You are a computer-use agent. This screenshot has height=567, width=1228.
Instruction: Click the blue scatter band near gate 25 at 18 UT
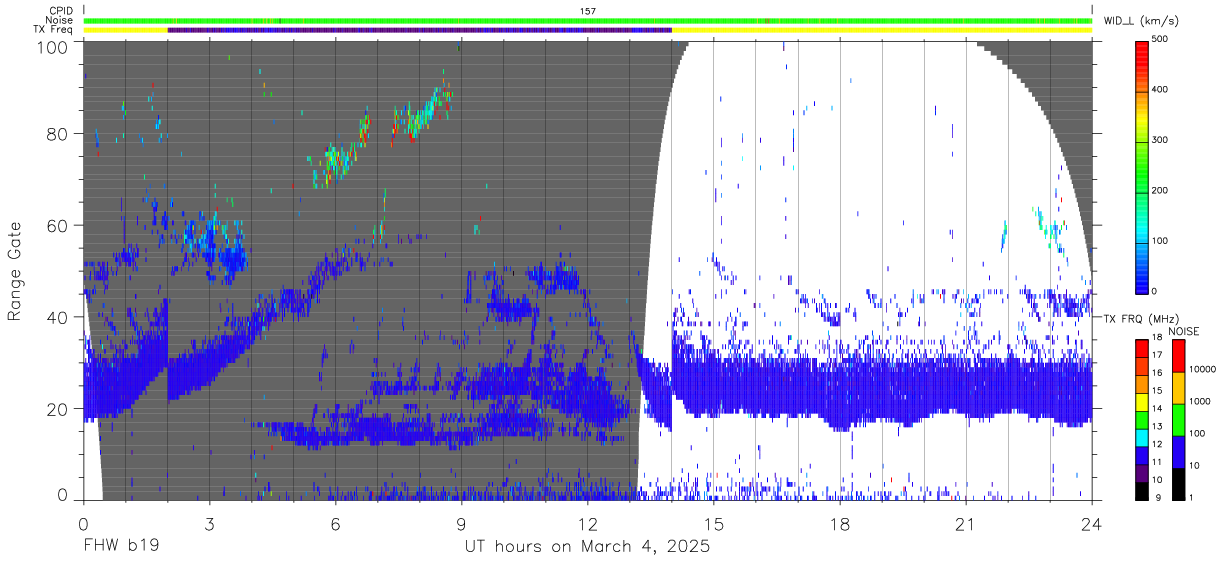pos(840,392)
